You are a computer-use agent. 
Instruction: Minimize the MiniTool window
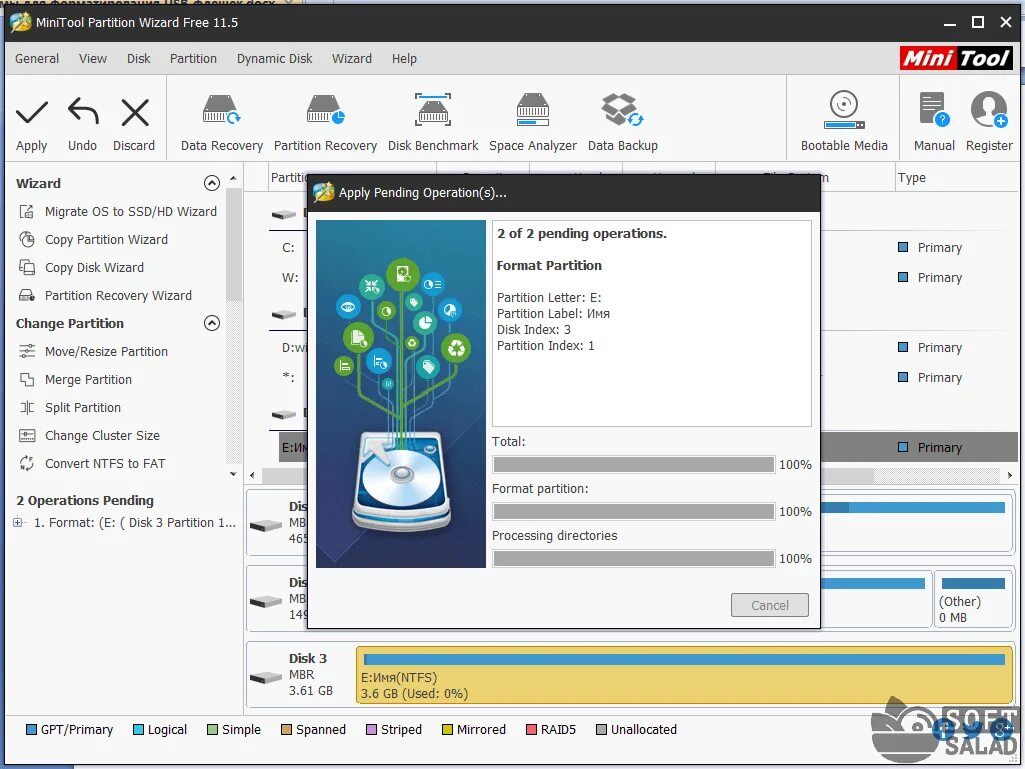tap(950, 23)
